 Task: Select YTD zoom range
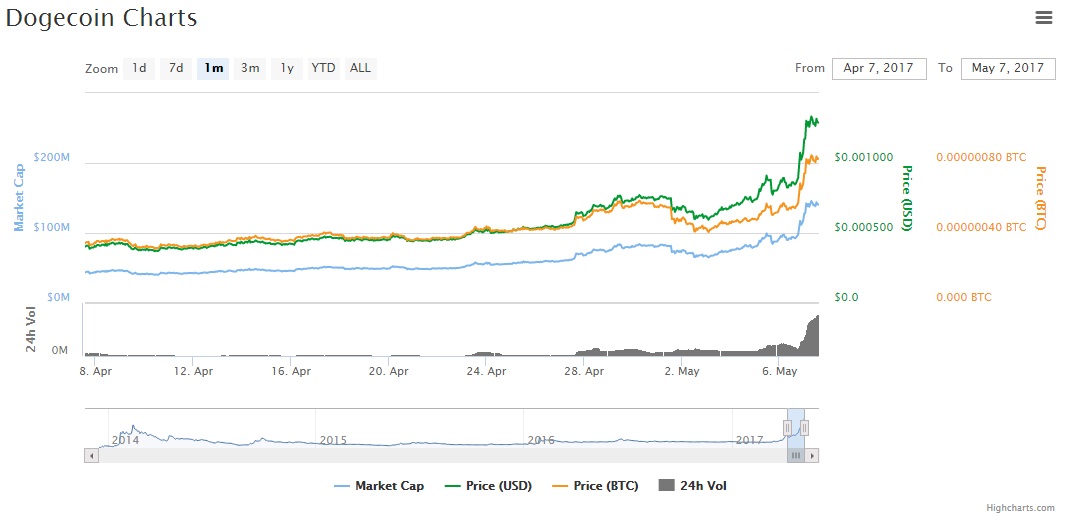(324, 68)
